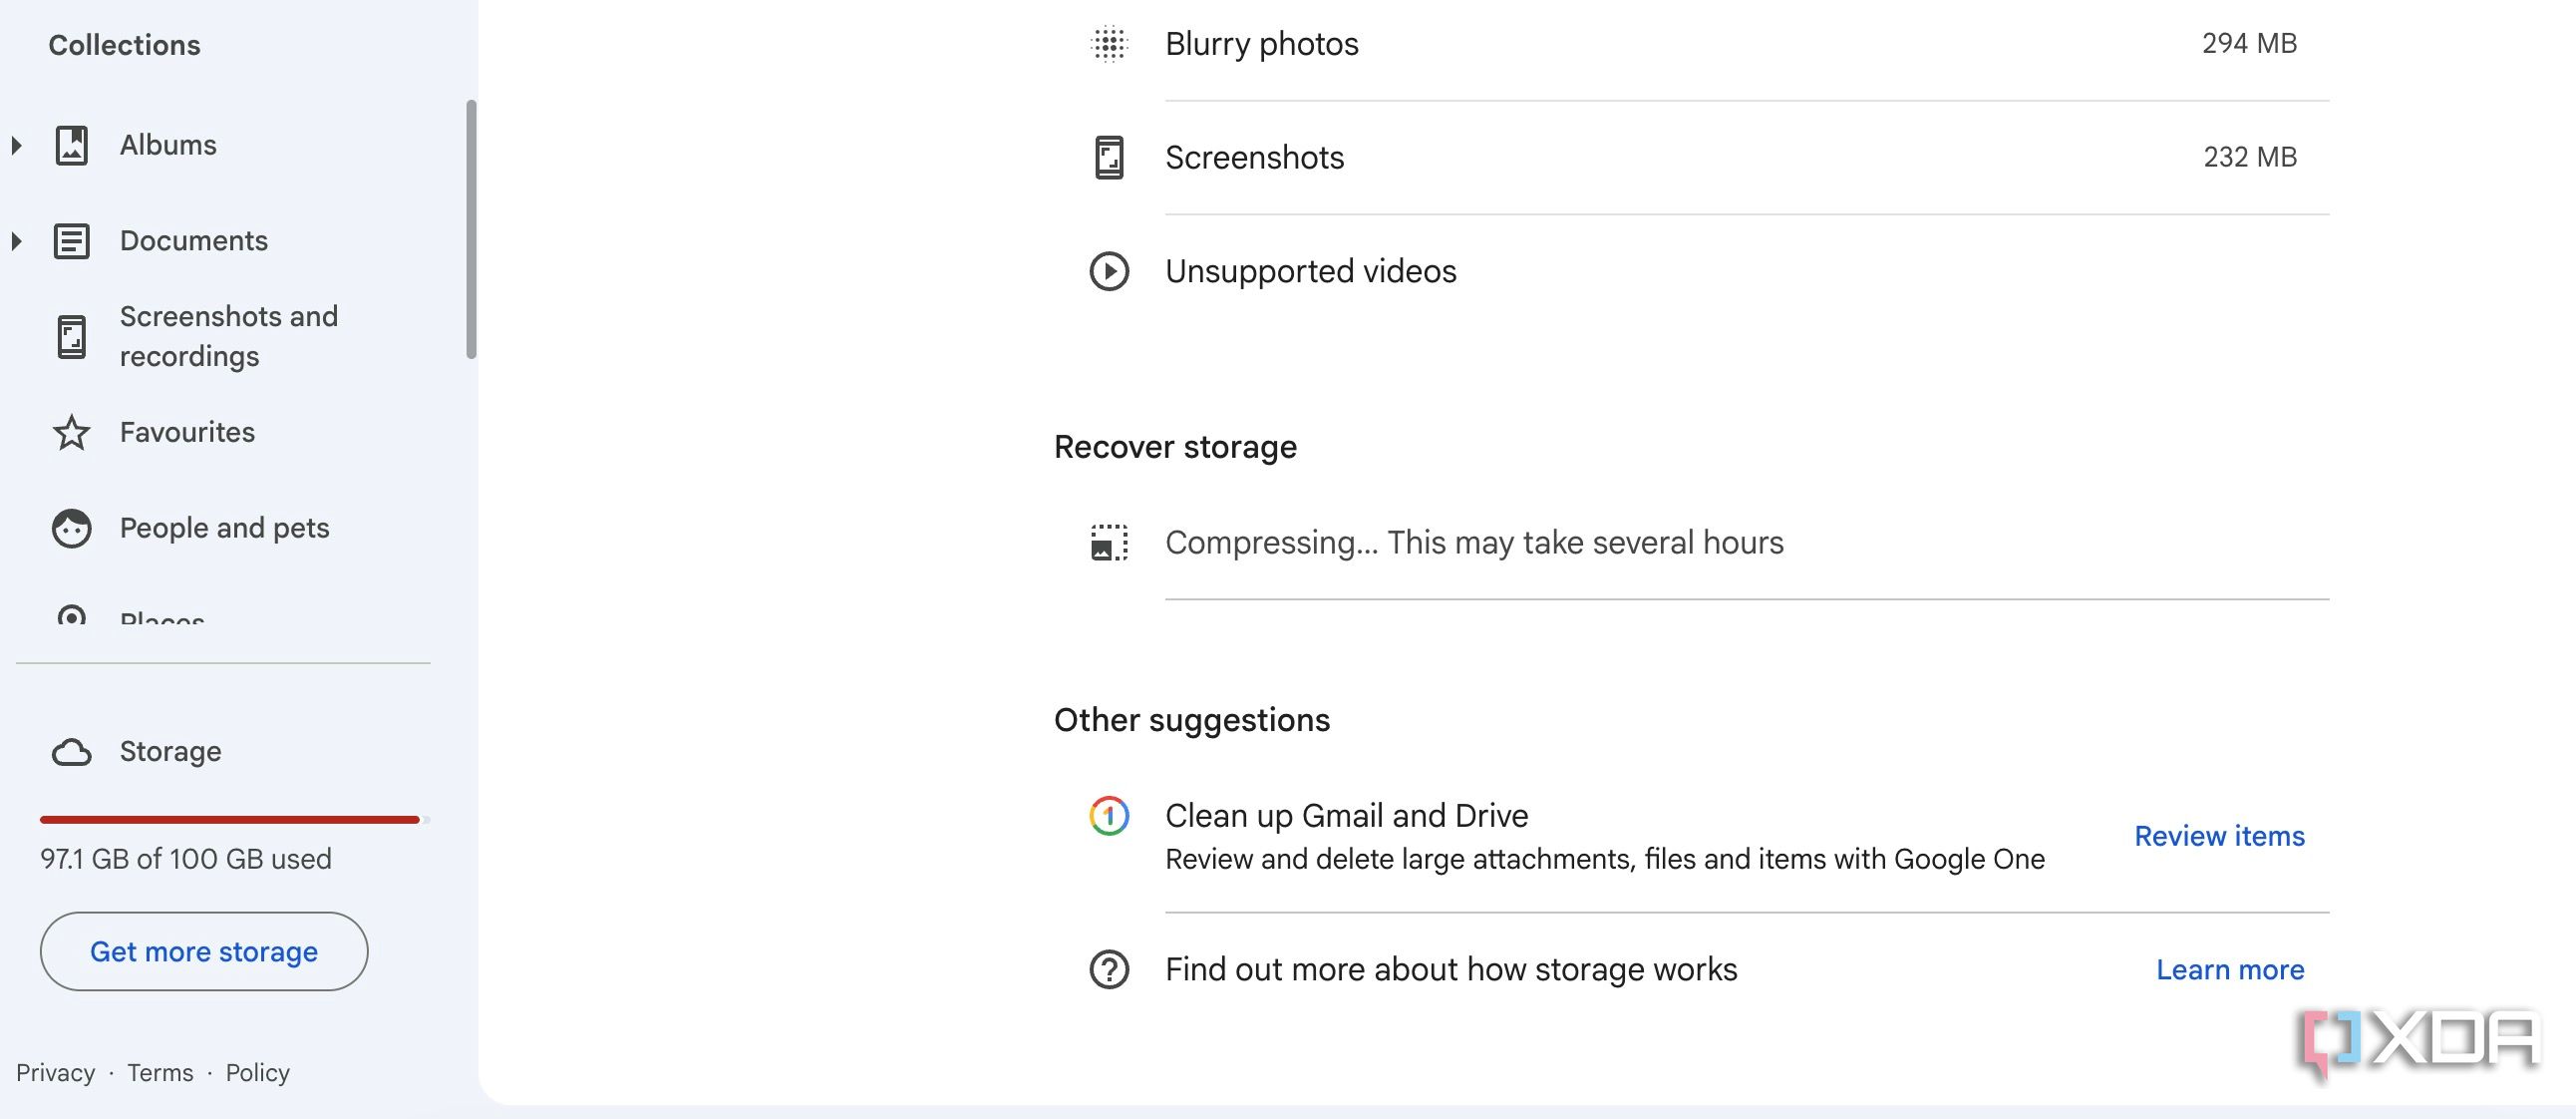This screenshot has height=1119, width=2576.
Task: Click the 294 MB size value
Action: point(2249,43)
